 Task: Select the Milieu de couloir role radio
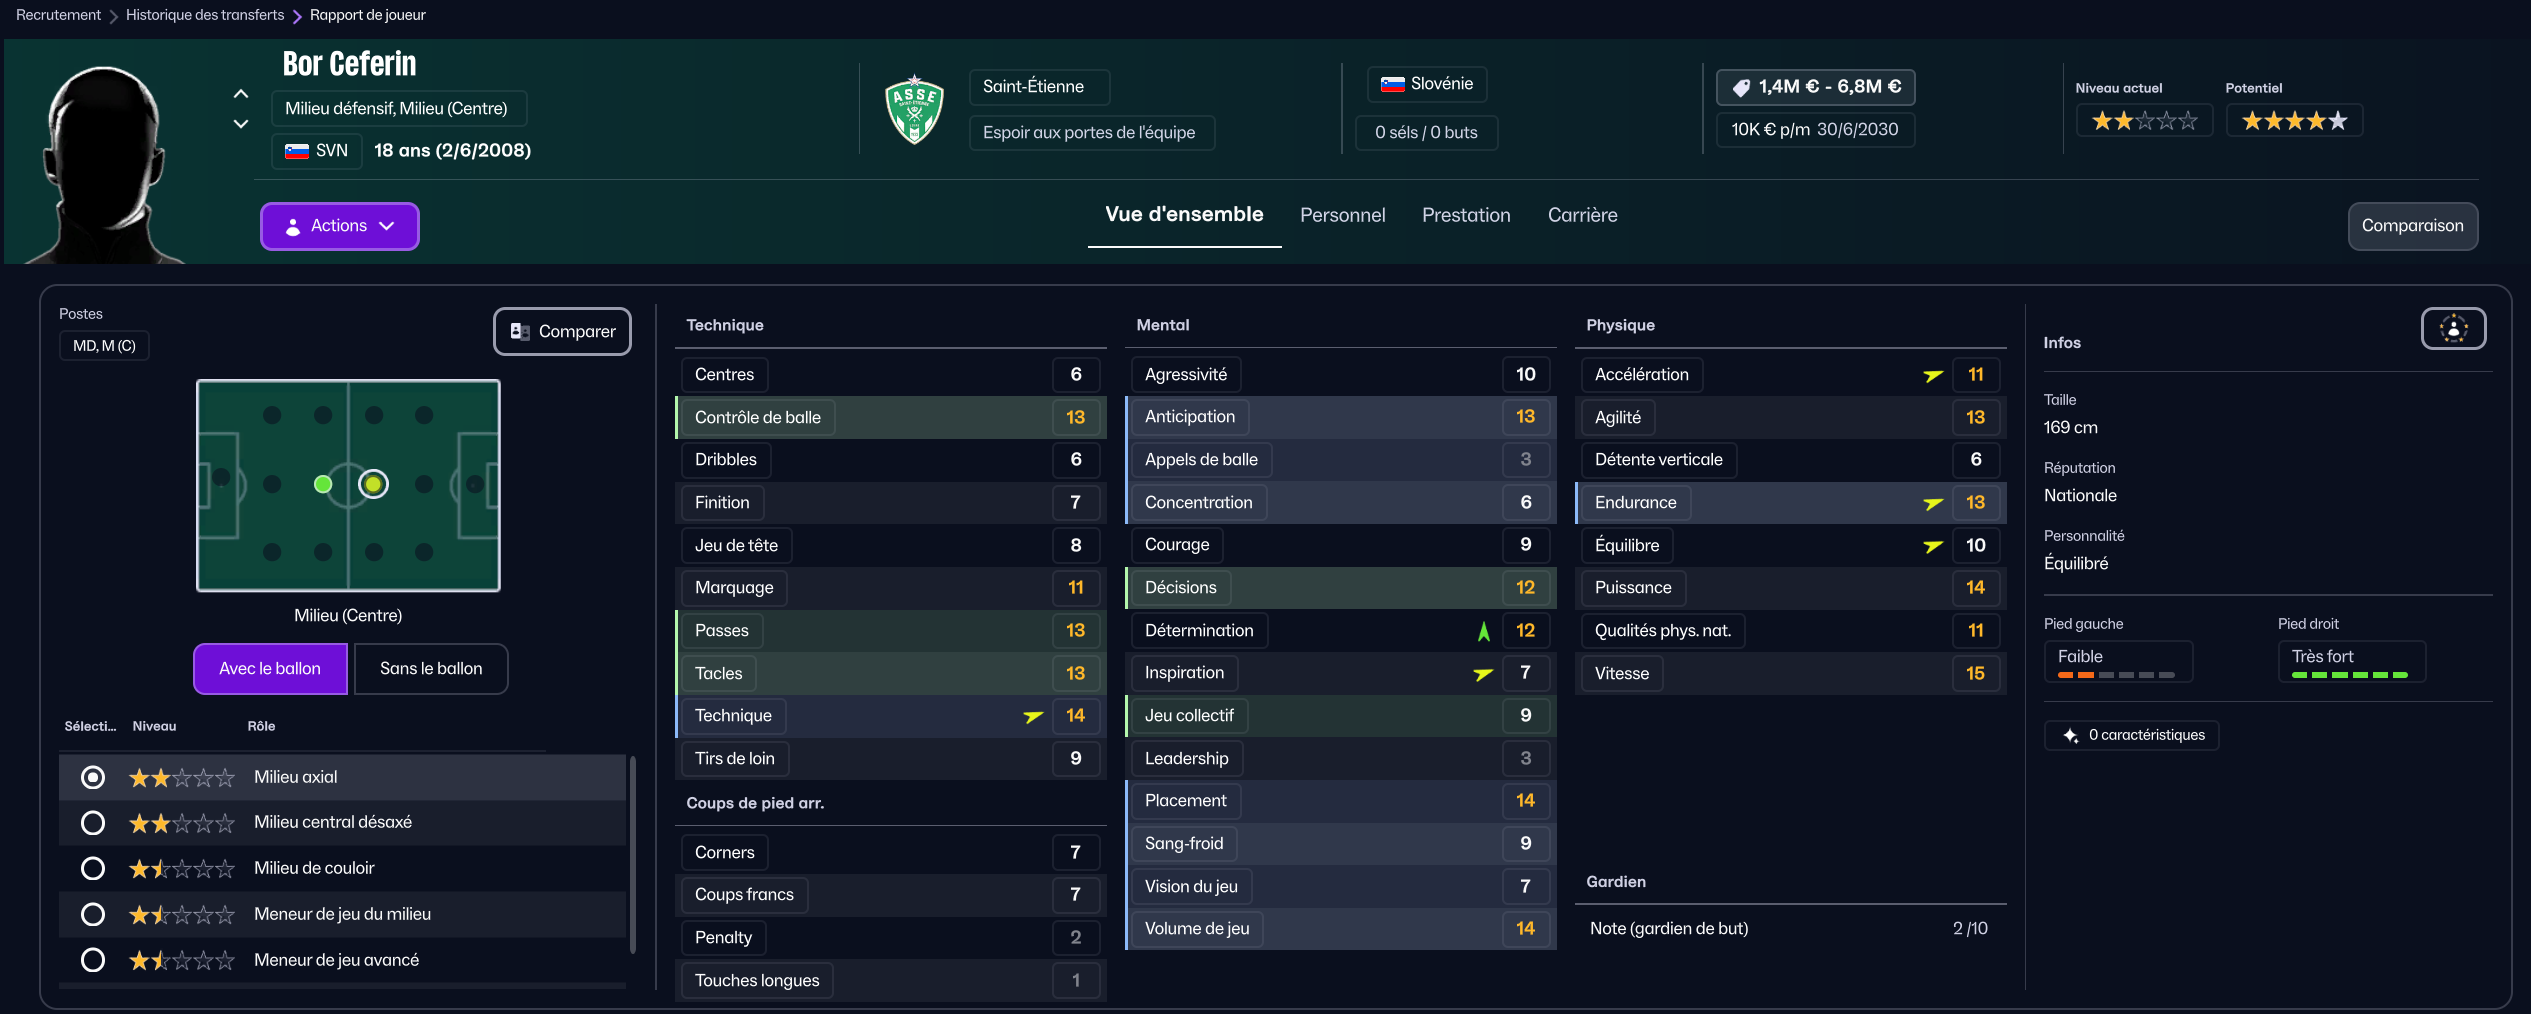pos(93,868)
